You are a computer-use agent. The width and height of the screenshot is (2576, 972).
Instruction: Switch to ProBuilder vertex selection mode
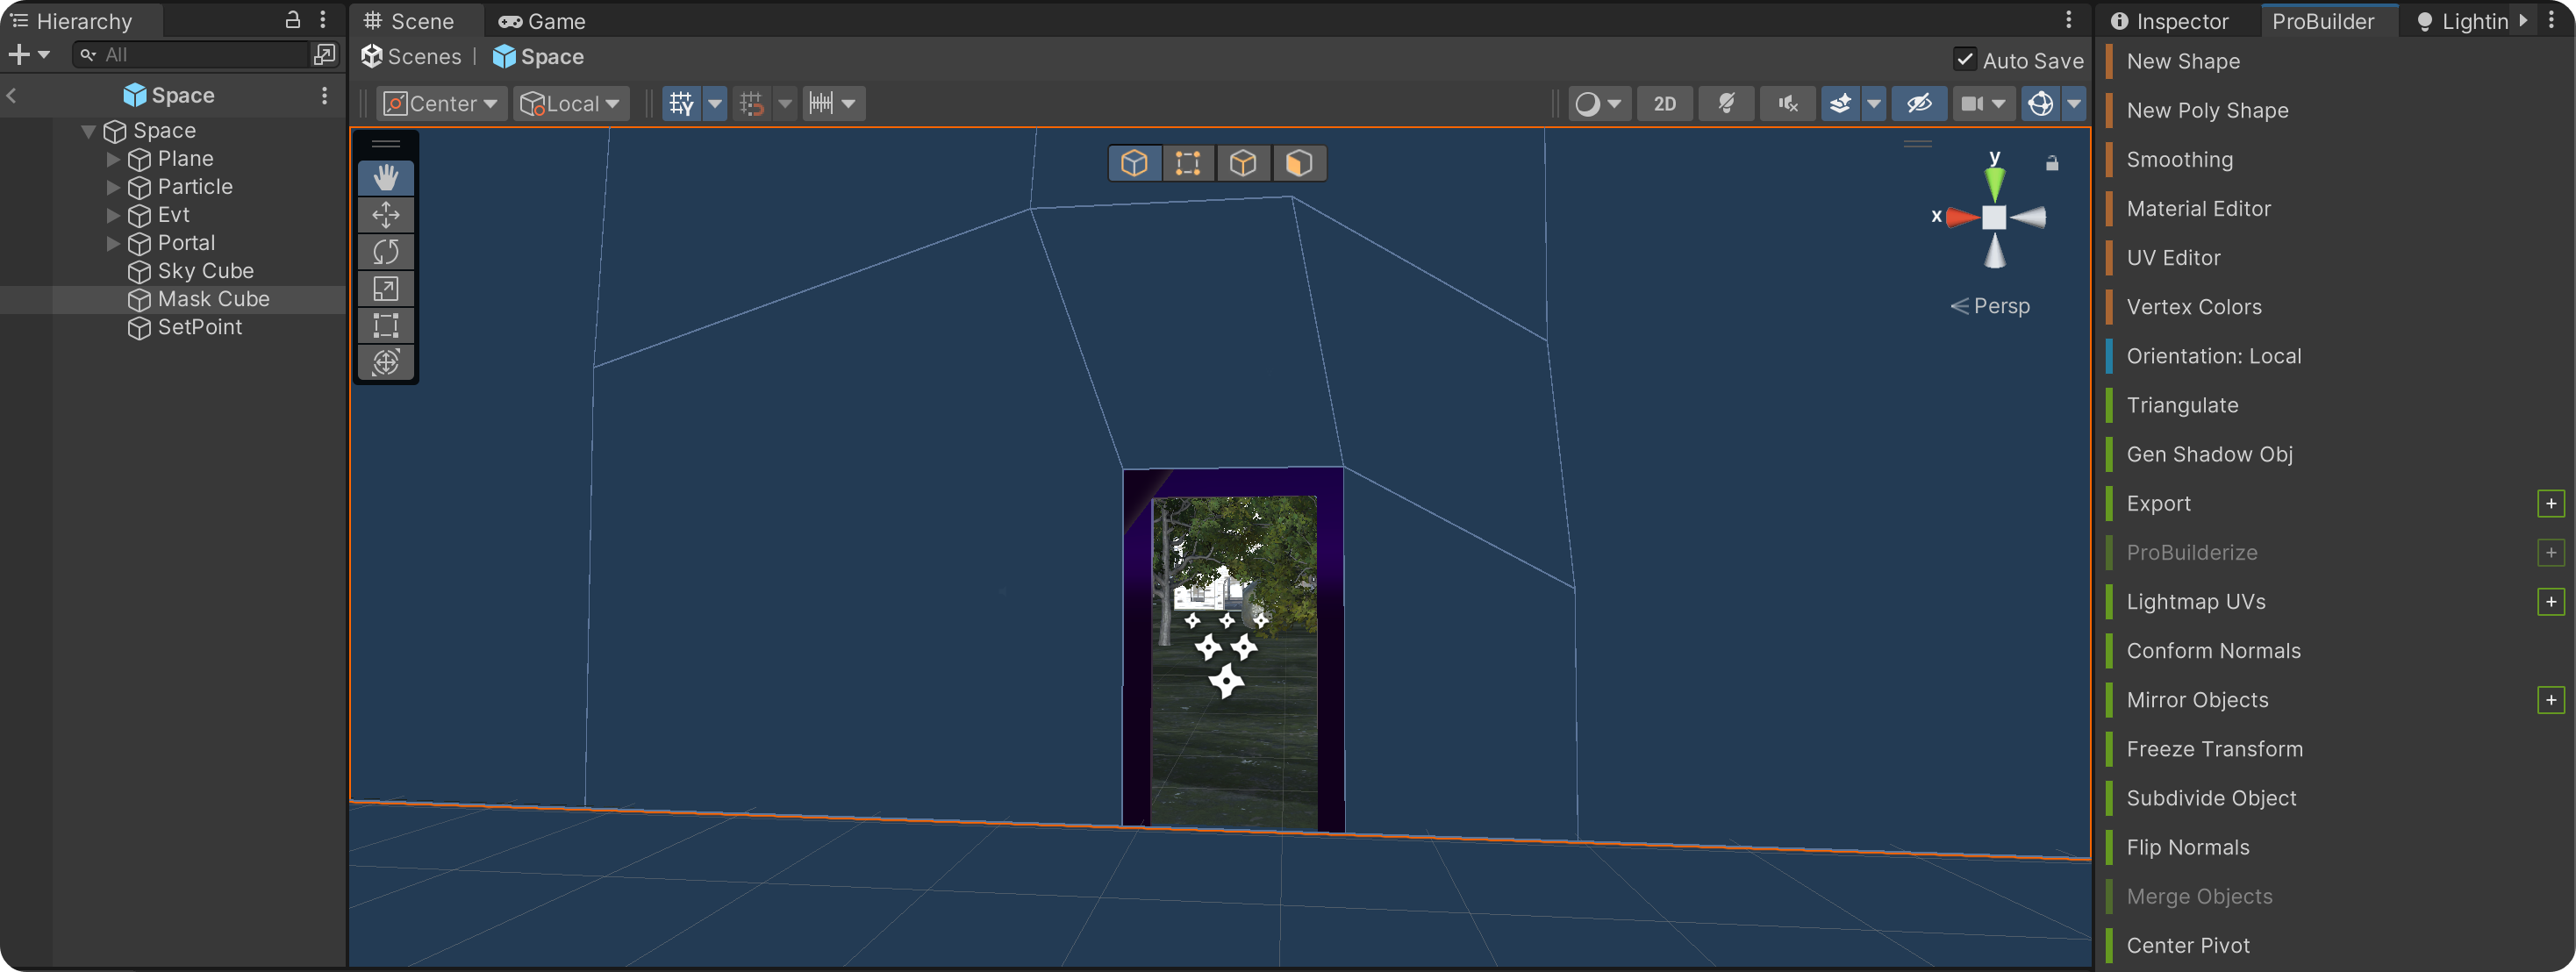pyautogui.click(x=1188, y=163)
